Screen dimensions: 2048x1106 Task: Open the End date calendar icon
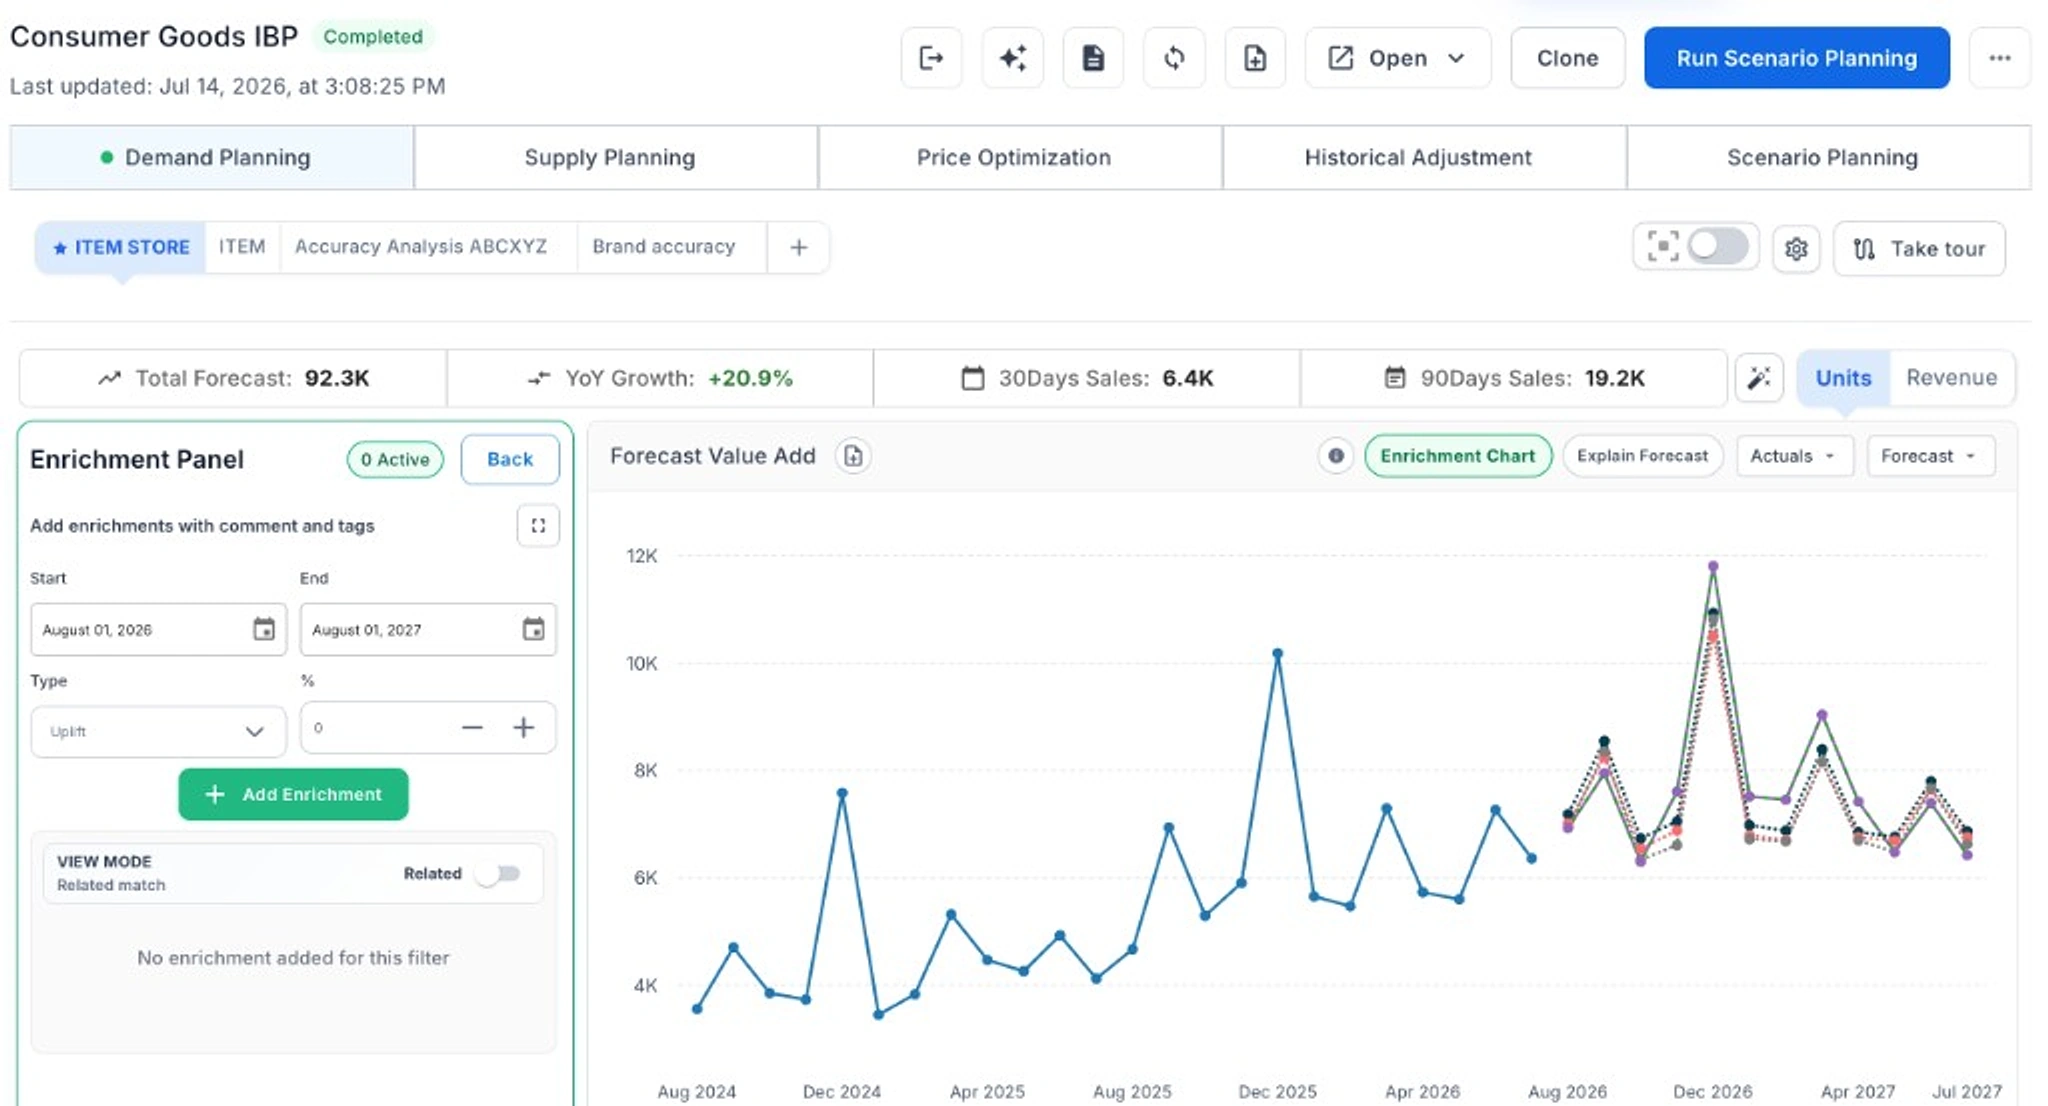tap(534, 629)
